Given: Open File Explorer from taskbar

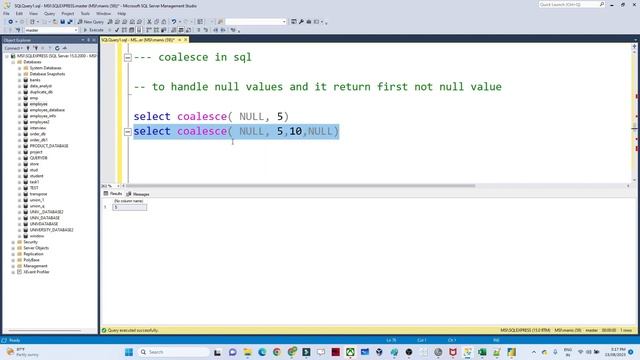Looking at the screenshot, I should coord(247,352).
